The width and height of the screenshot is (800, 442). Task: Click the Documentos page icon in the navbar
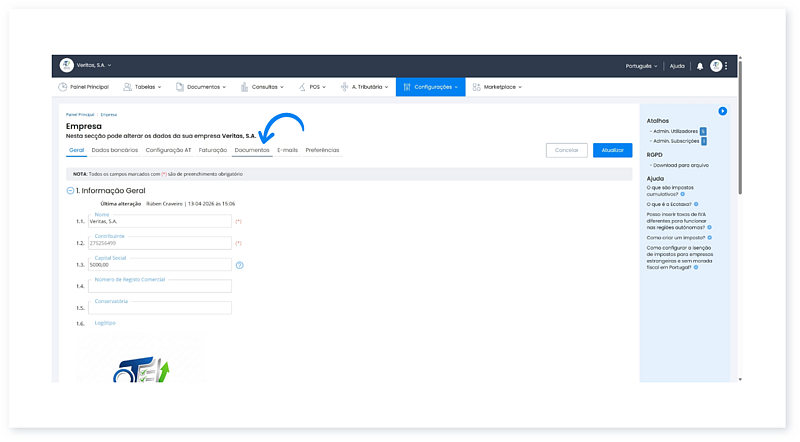180,87
